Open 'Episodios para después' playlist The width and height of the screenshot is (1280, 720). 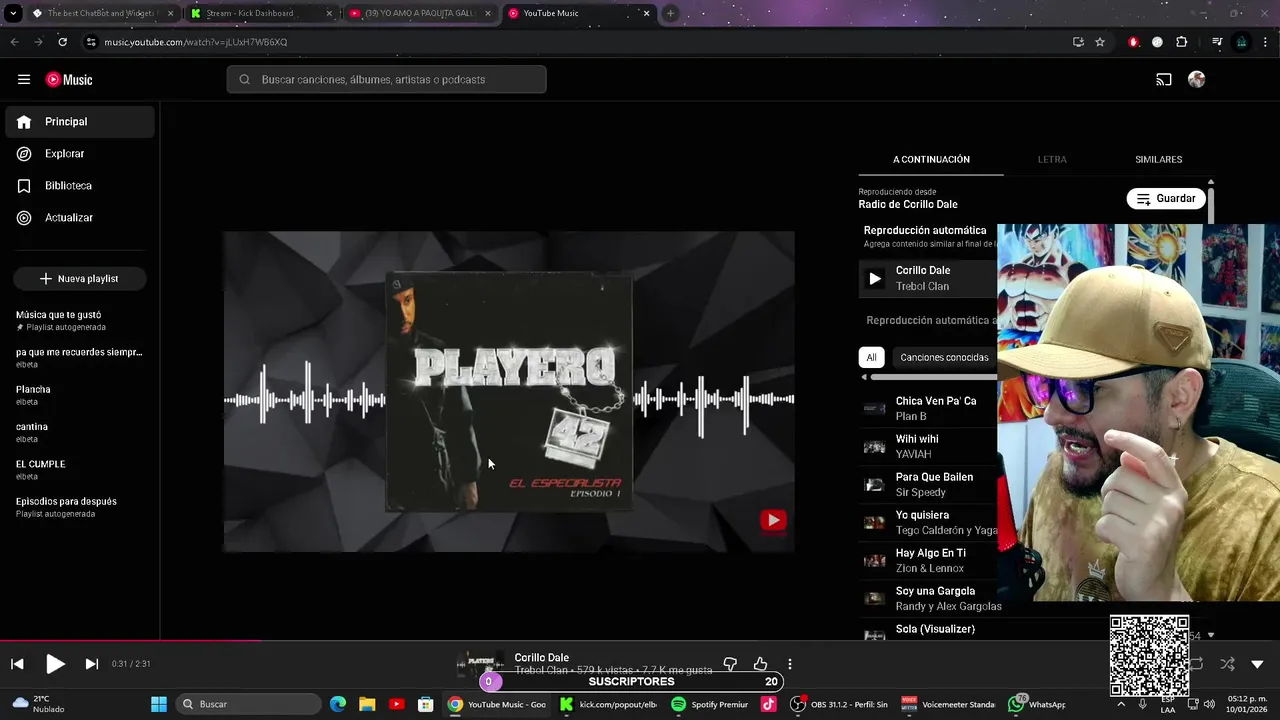pos(80,507)
